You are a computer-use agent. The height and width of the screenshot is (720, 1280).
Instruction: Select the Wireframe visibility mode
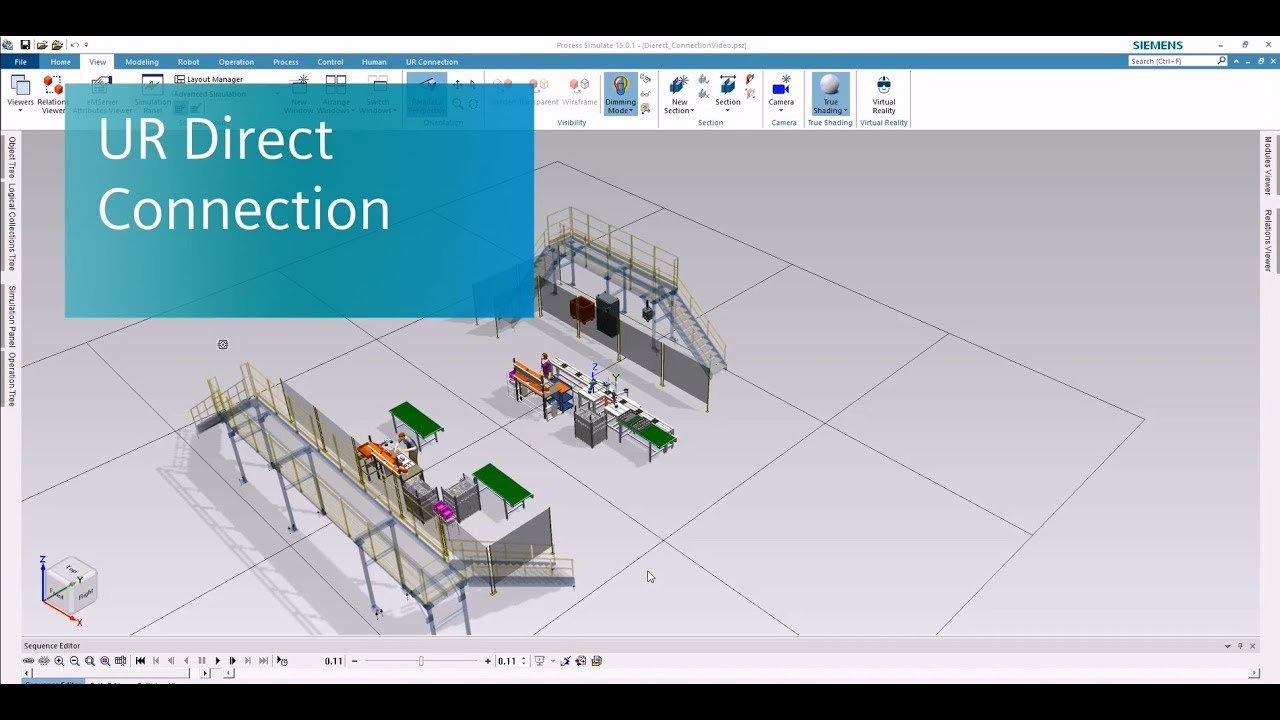point(579,93)
